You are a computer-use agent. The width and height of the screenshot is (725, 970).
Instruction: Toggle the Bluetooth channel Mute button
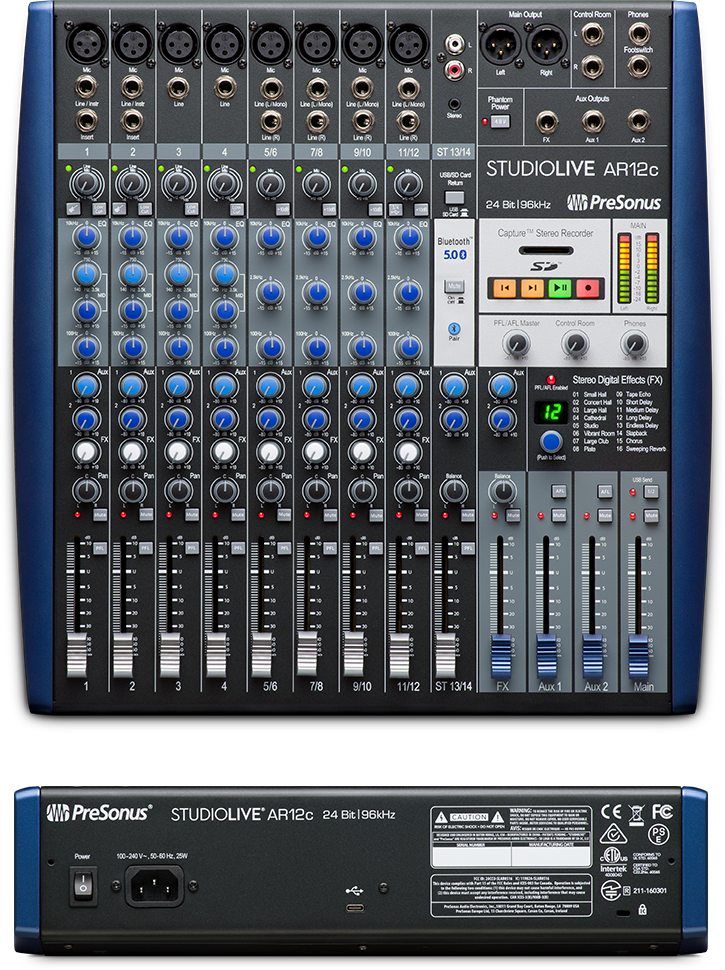point(453,286)
